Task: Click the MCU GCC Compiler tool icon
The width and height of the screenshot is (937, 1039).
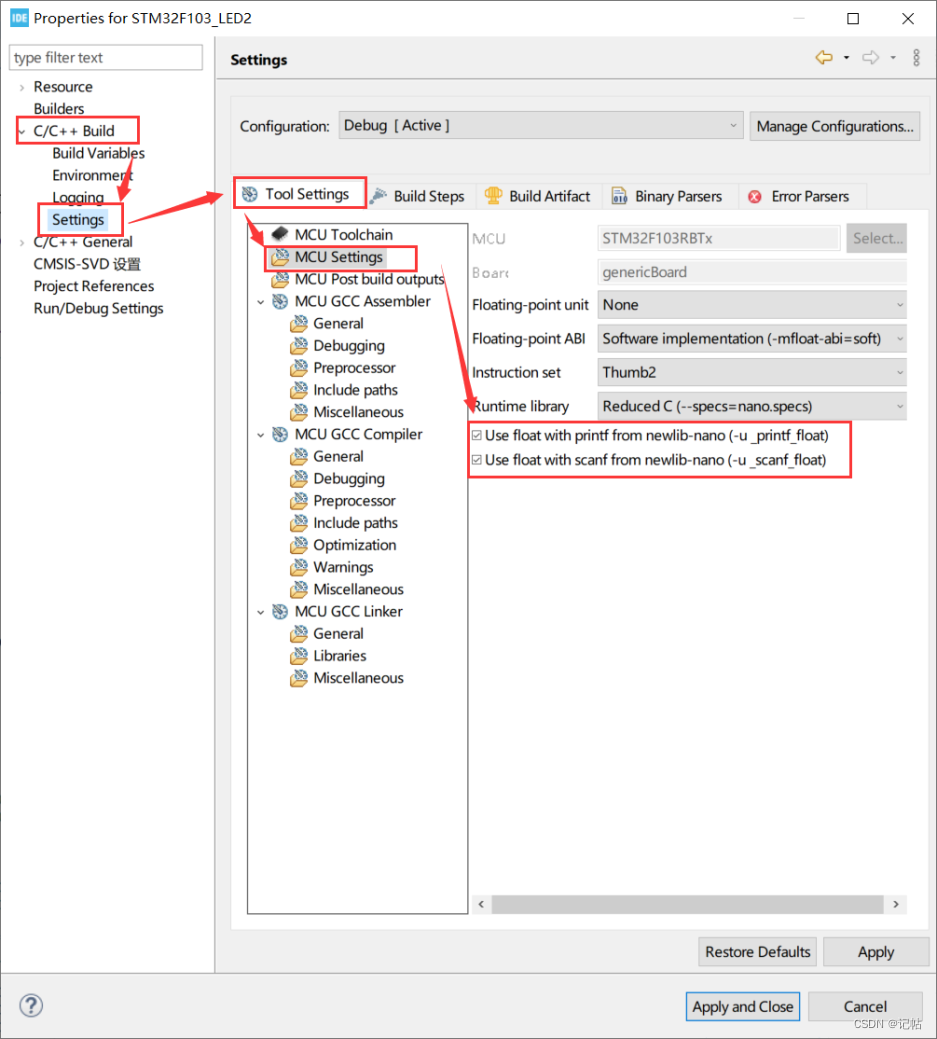Action: (280, 434)
